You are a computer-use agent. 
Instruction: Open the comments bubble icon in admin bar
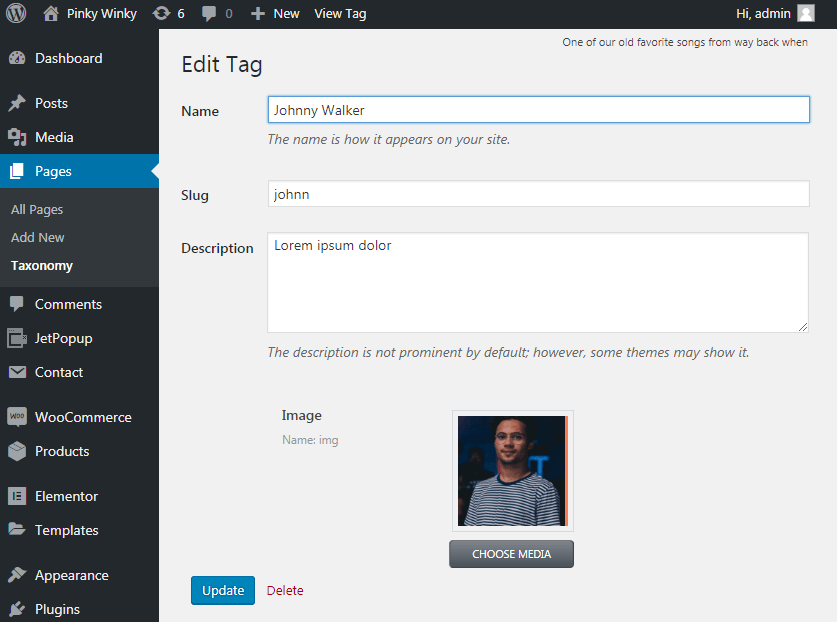click(209, 14)
